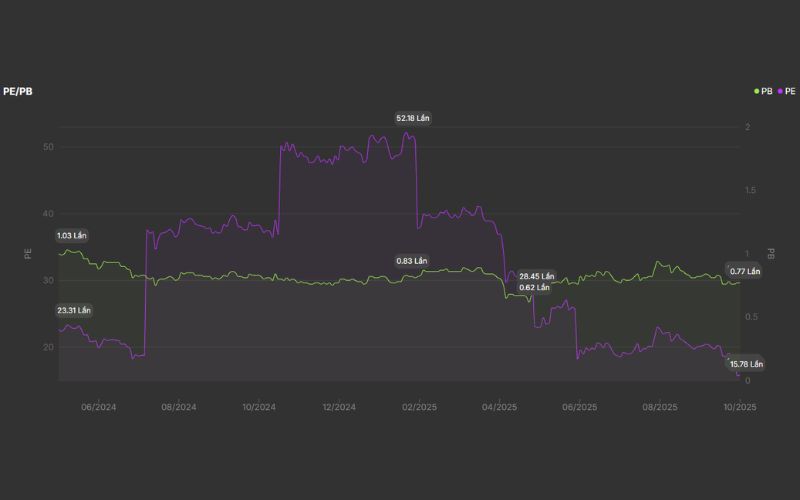Click the PE/PB chart title
The width and height of the screenshot is (800, 500).
tap(18, 91)
